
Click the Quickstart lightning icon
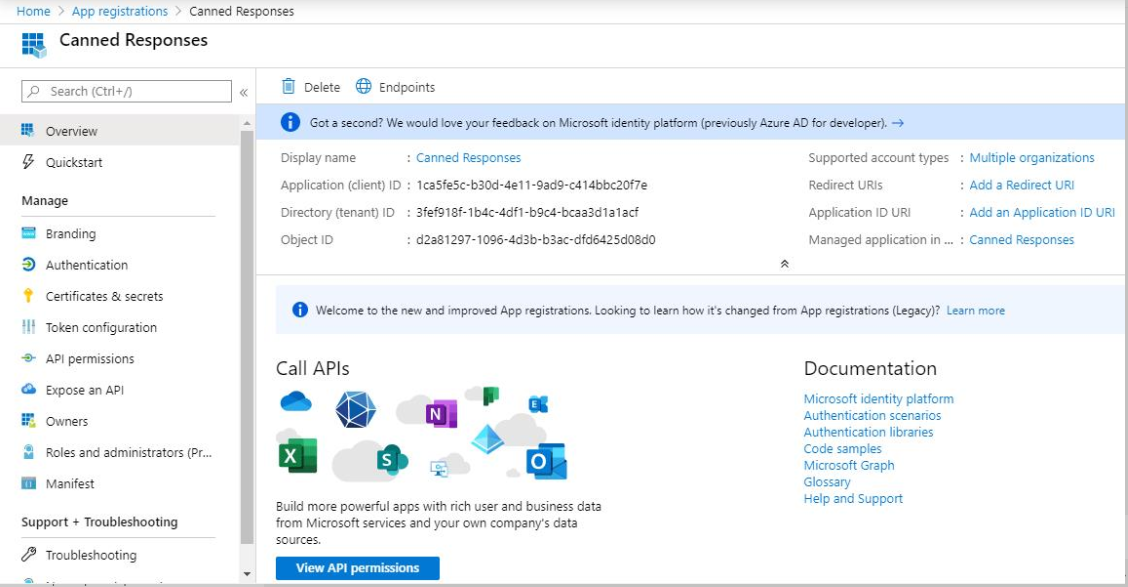click(x=28, y=162)
